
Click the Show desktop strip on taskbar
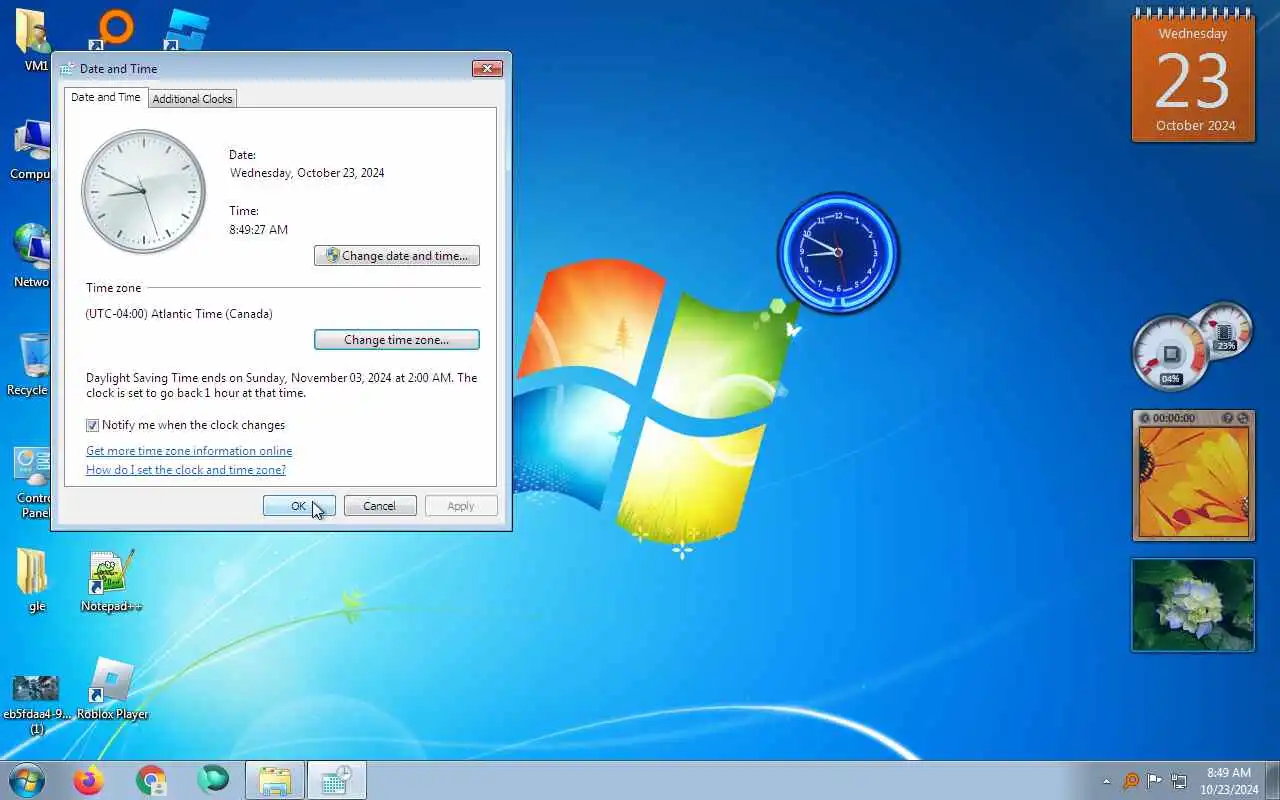1273,781
